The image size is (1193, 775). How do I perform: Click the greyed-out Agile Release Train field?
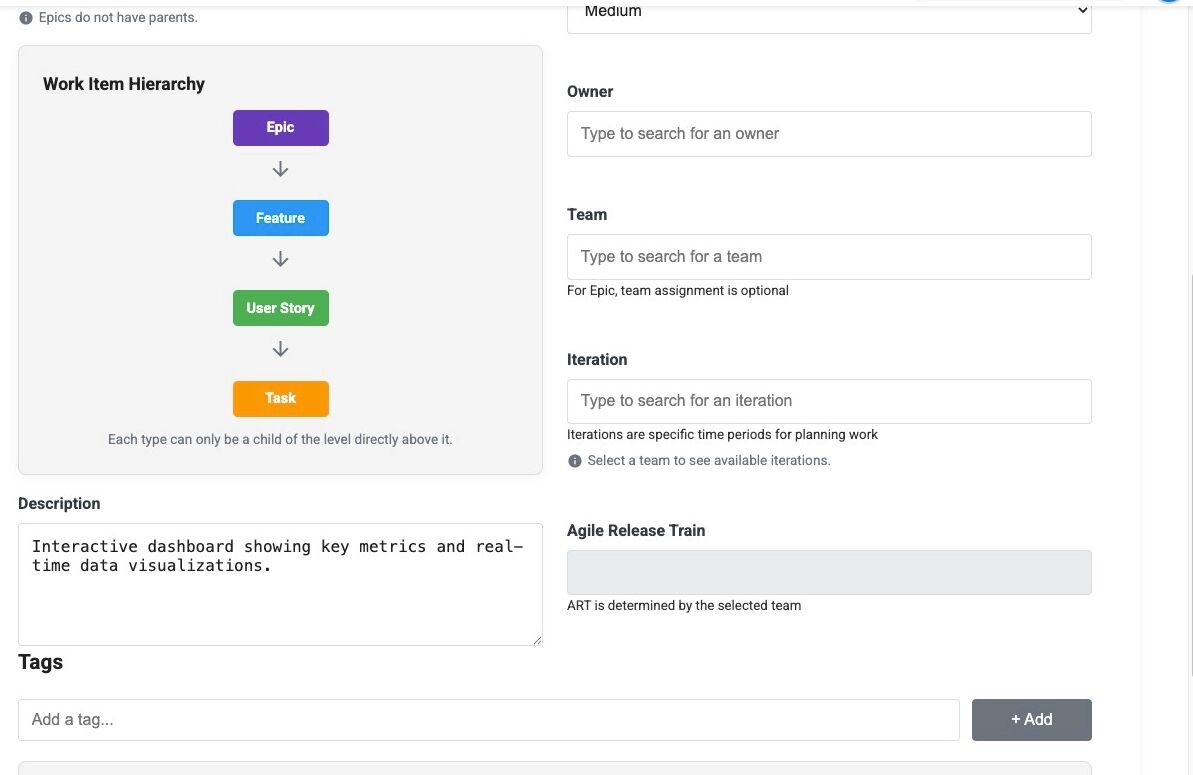pos(828,573)
